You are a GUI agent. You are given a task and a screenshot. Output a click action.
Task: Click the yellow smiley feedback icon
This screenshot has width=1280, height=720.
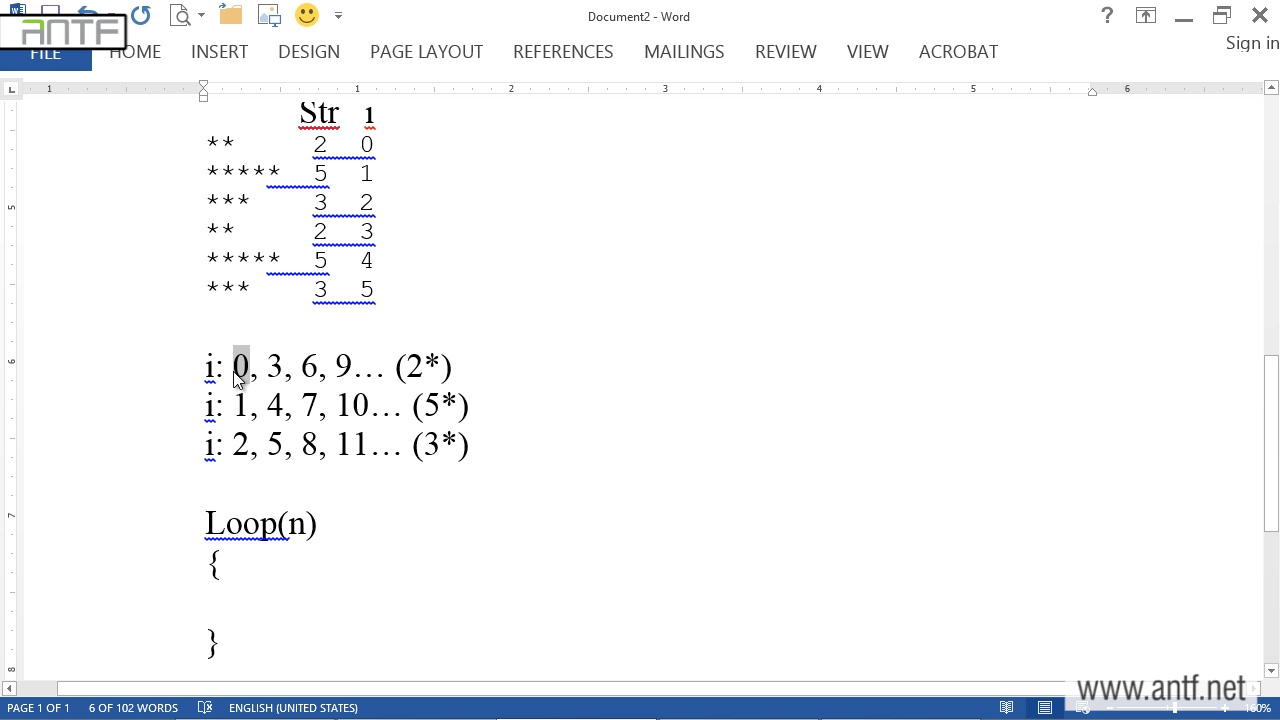click(307, 16)
